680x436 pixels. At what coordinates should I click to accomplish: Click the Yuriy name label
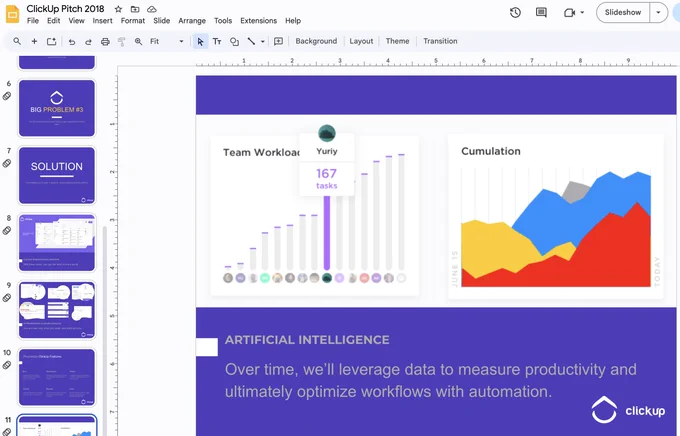point(327,151)
